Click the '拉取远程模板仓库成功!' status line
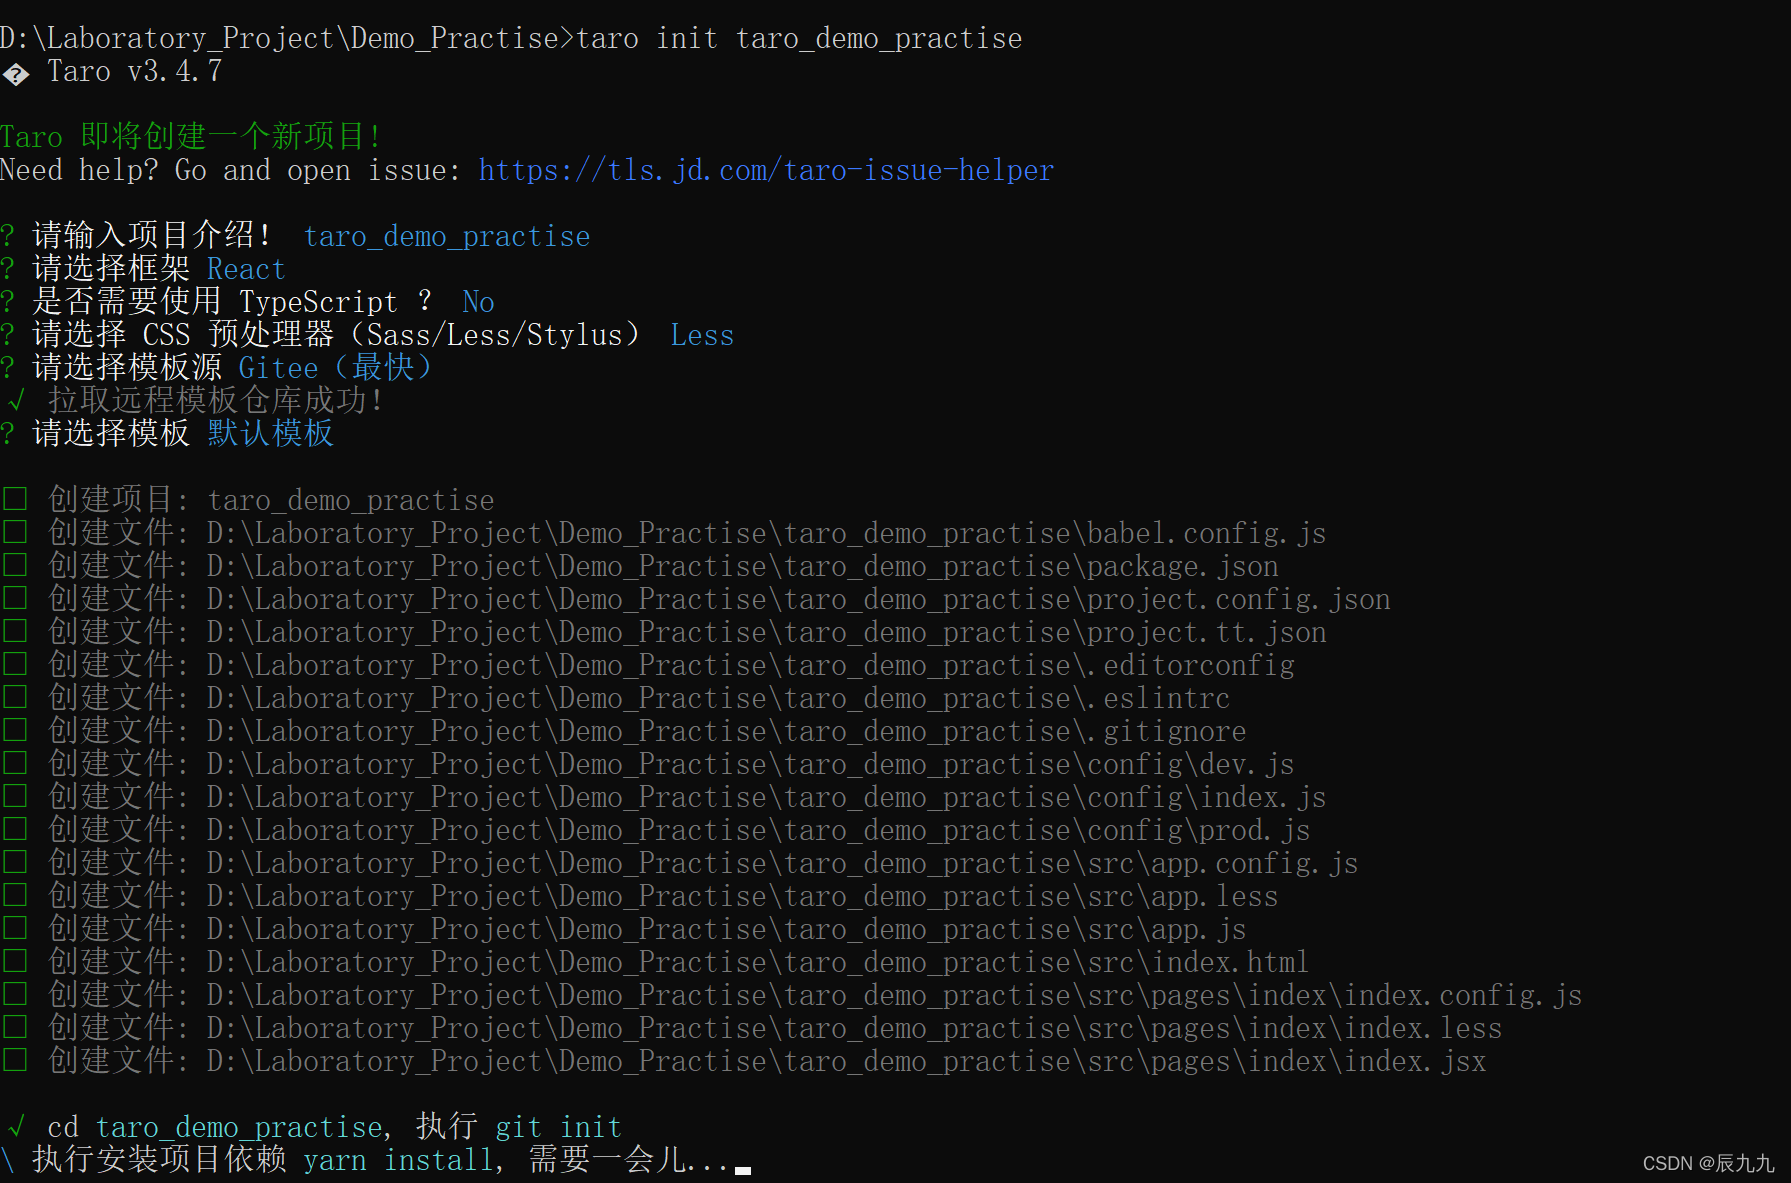 point(215,402)
